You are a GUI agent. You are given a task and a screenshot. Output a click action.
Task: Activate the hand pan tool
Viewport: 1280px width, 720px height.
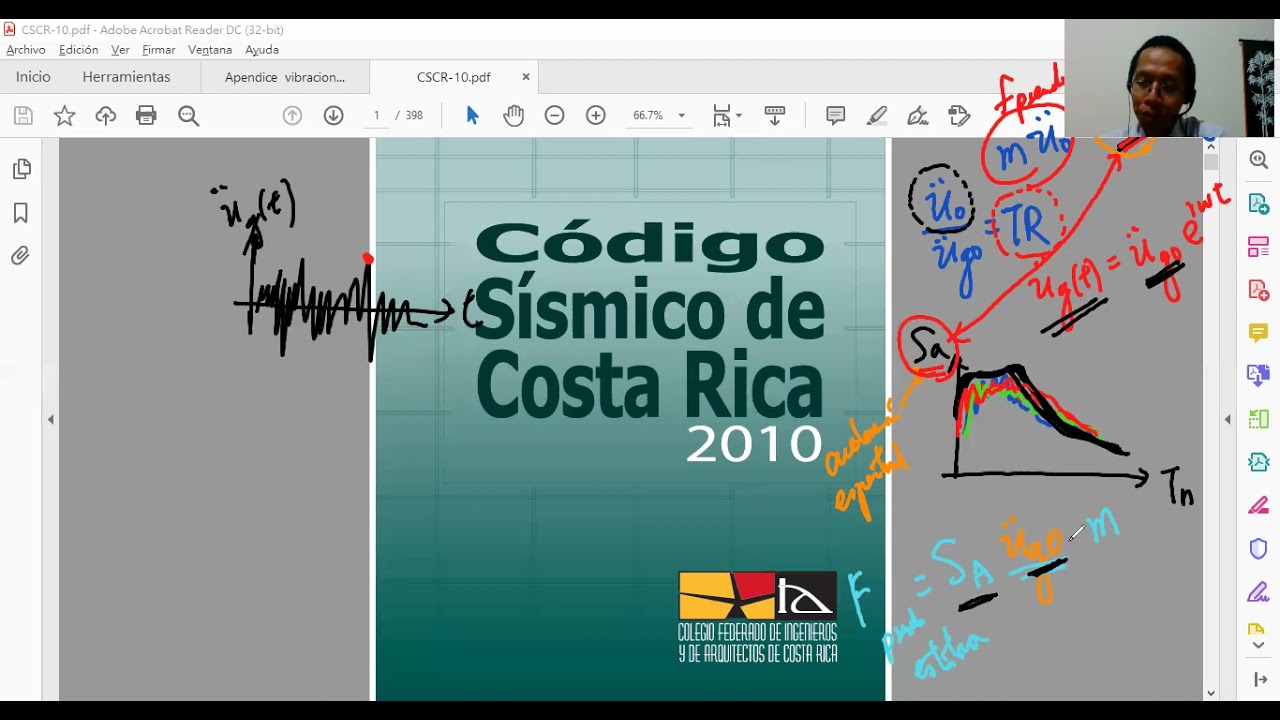(x=513, y=116)
